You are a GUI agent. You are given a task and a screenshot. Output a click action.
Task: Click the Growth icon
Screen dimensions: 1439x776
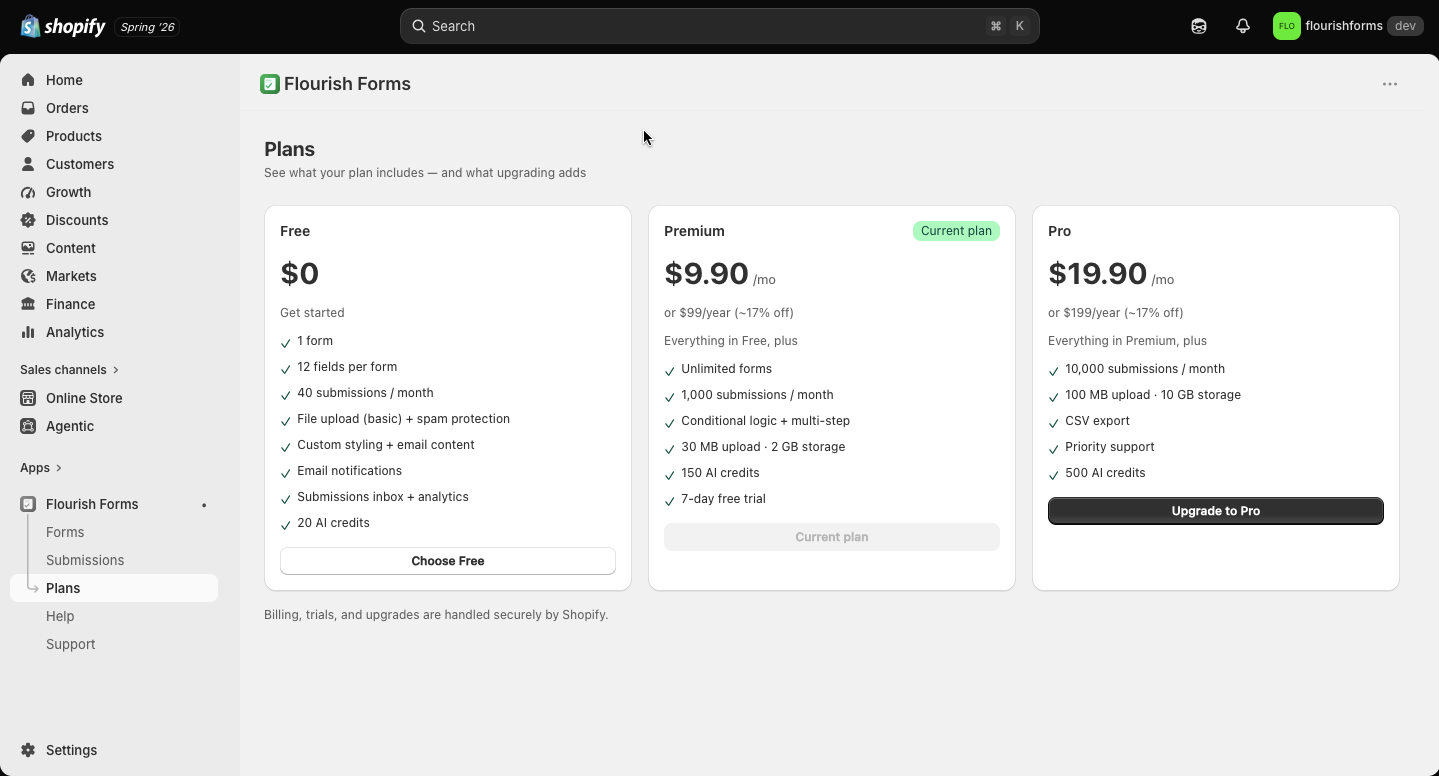(28, 192)
